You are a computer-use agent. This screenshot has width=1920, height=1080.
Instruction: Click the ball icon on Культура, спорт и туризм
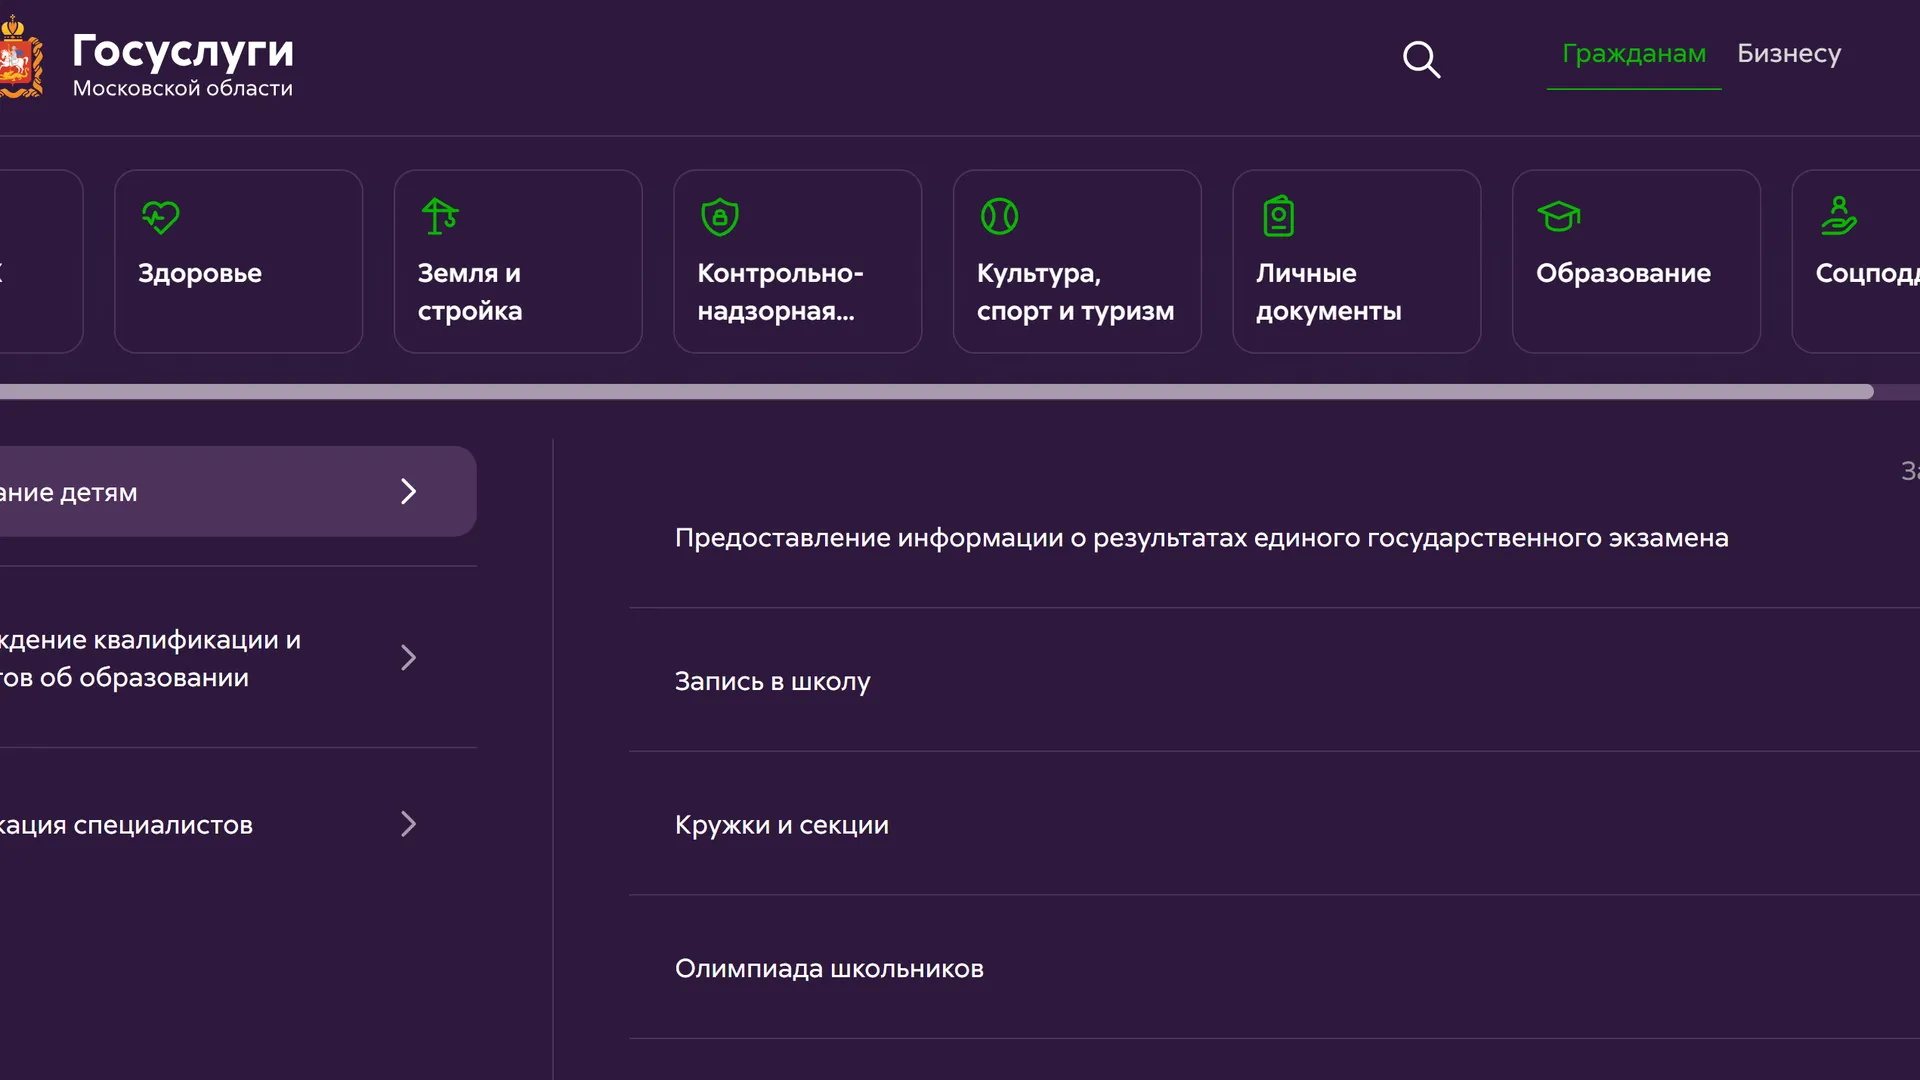click(999, 216)
